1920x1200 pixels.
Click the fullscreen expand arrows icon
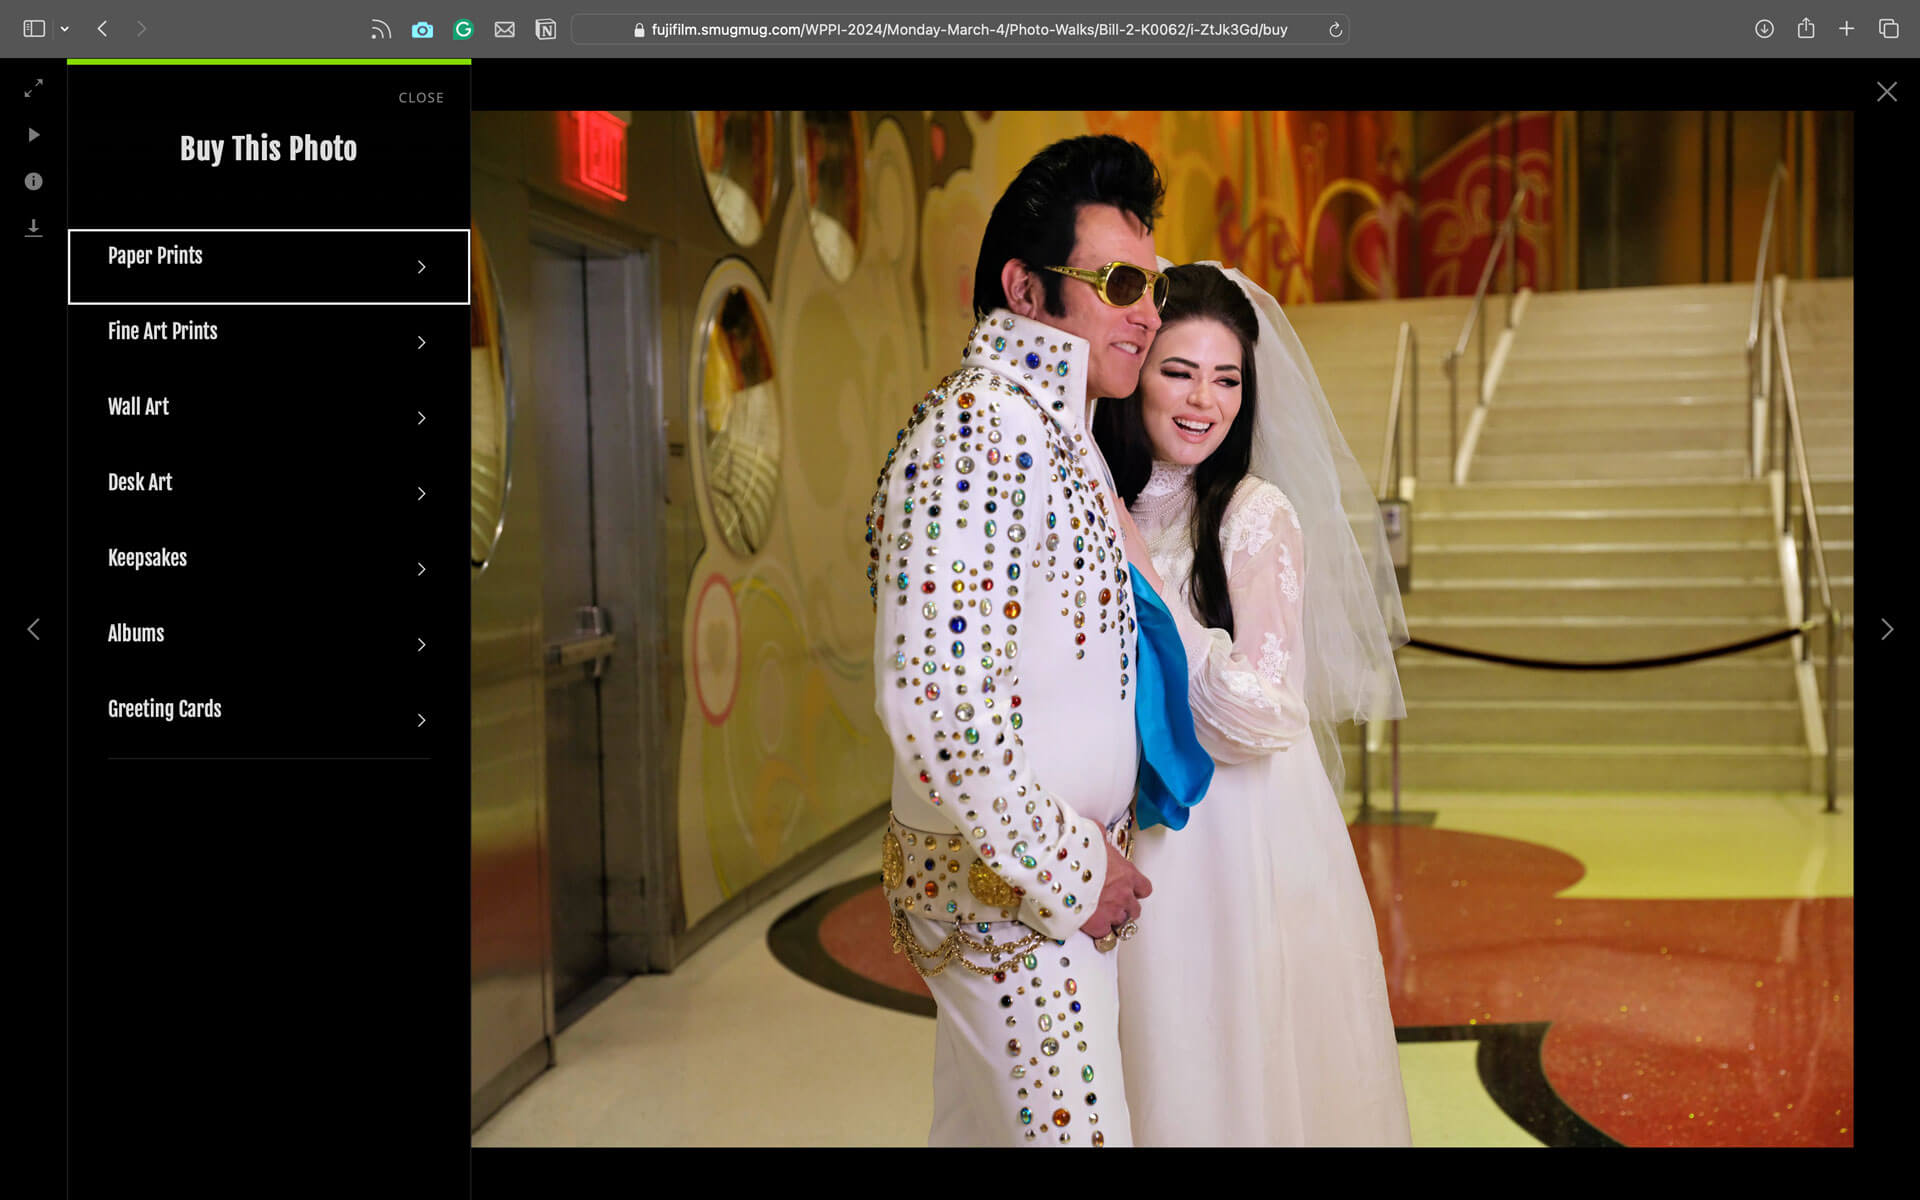33,89
